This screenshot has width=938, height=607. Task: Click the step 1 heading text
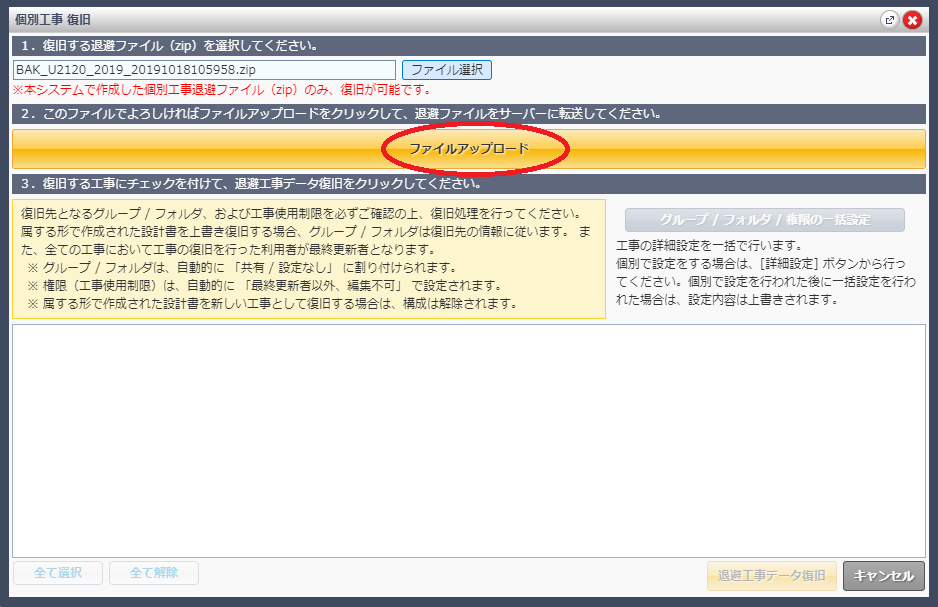pos(169,46)
